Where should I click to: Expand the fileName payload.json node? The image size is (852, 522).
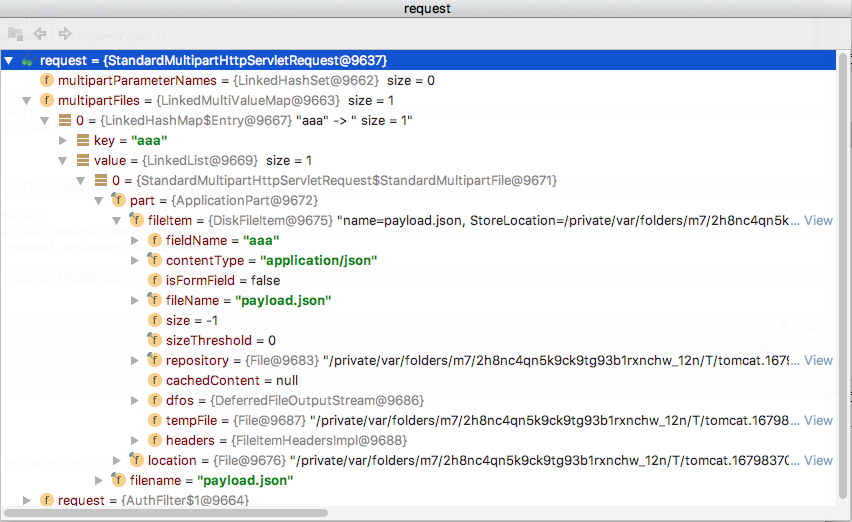pos(135,300)
